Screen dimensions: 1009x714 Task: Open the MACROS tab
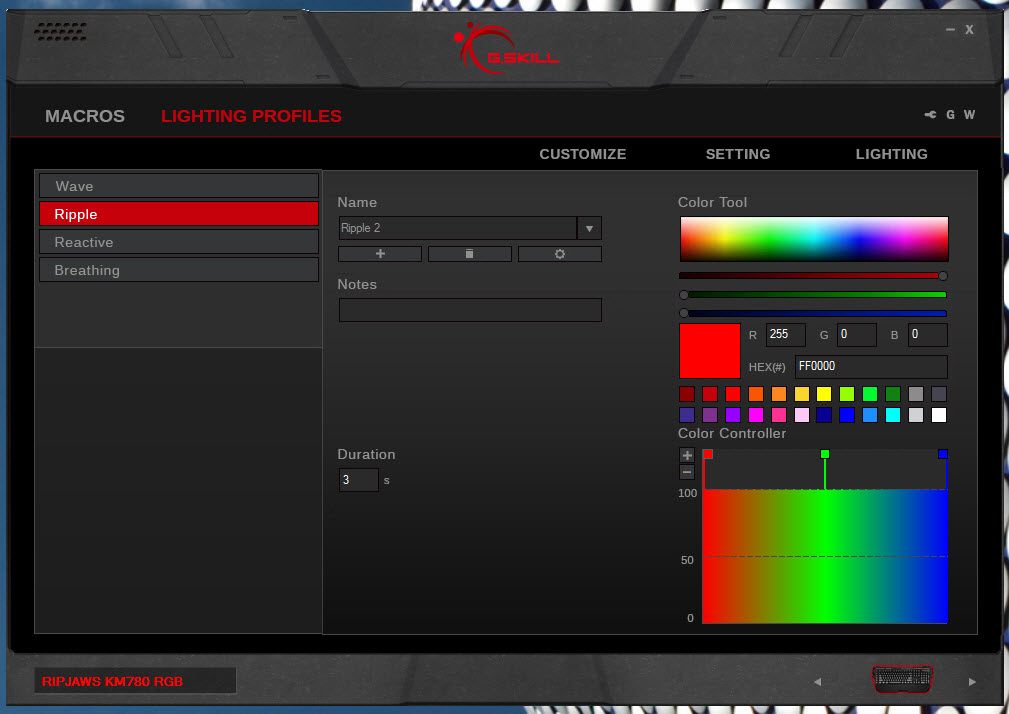85,116
